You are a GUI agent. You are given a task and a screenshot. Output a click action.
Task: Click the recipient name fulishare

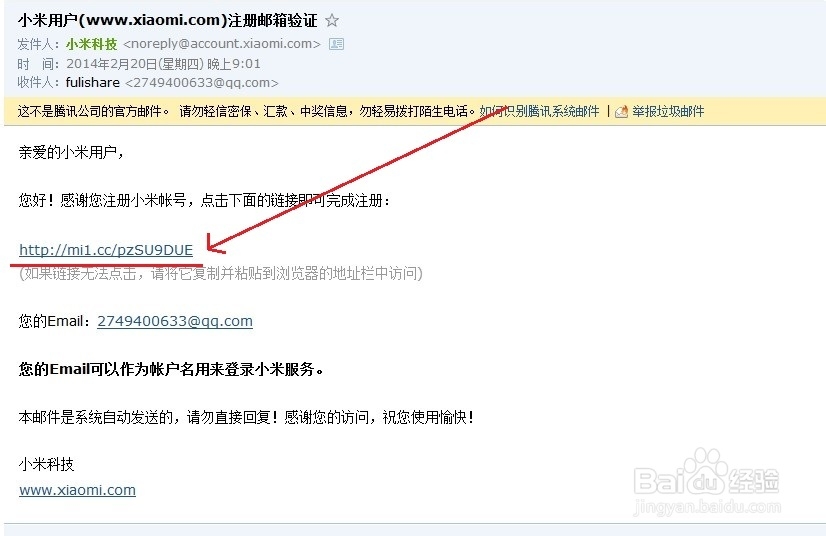point(93,83)
